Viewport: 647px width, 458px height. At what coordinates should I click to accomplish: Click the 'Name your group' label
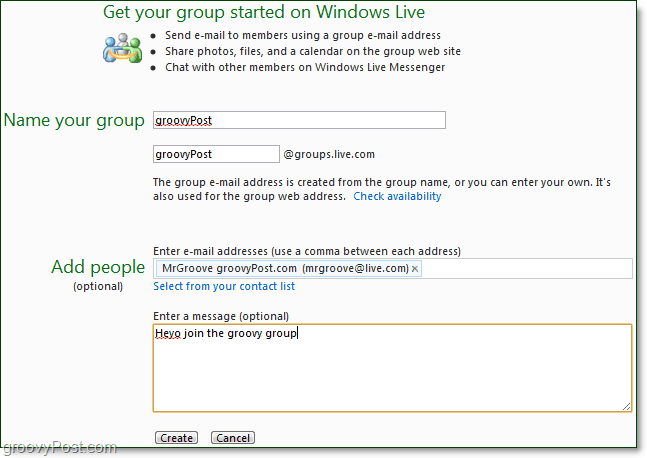[x=74, y=120]
